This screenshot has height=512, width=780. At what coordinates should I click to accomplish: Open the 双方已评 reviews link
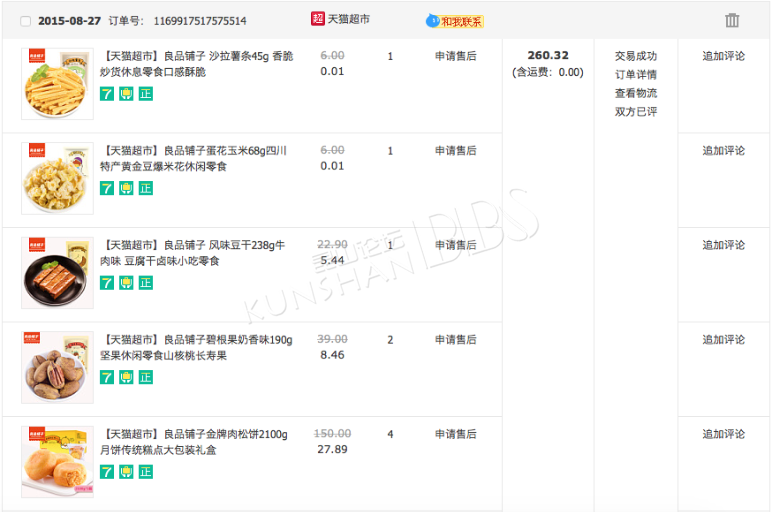click(636, 111)
